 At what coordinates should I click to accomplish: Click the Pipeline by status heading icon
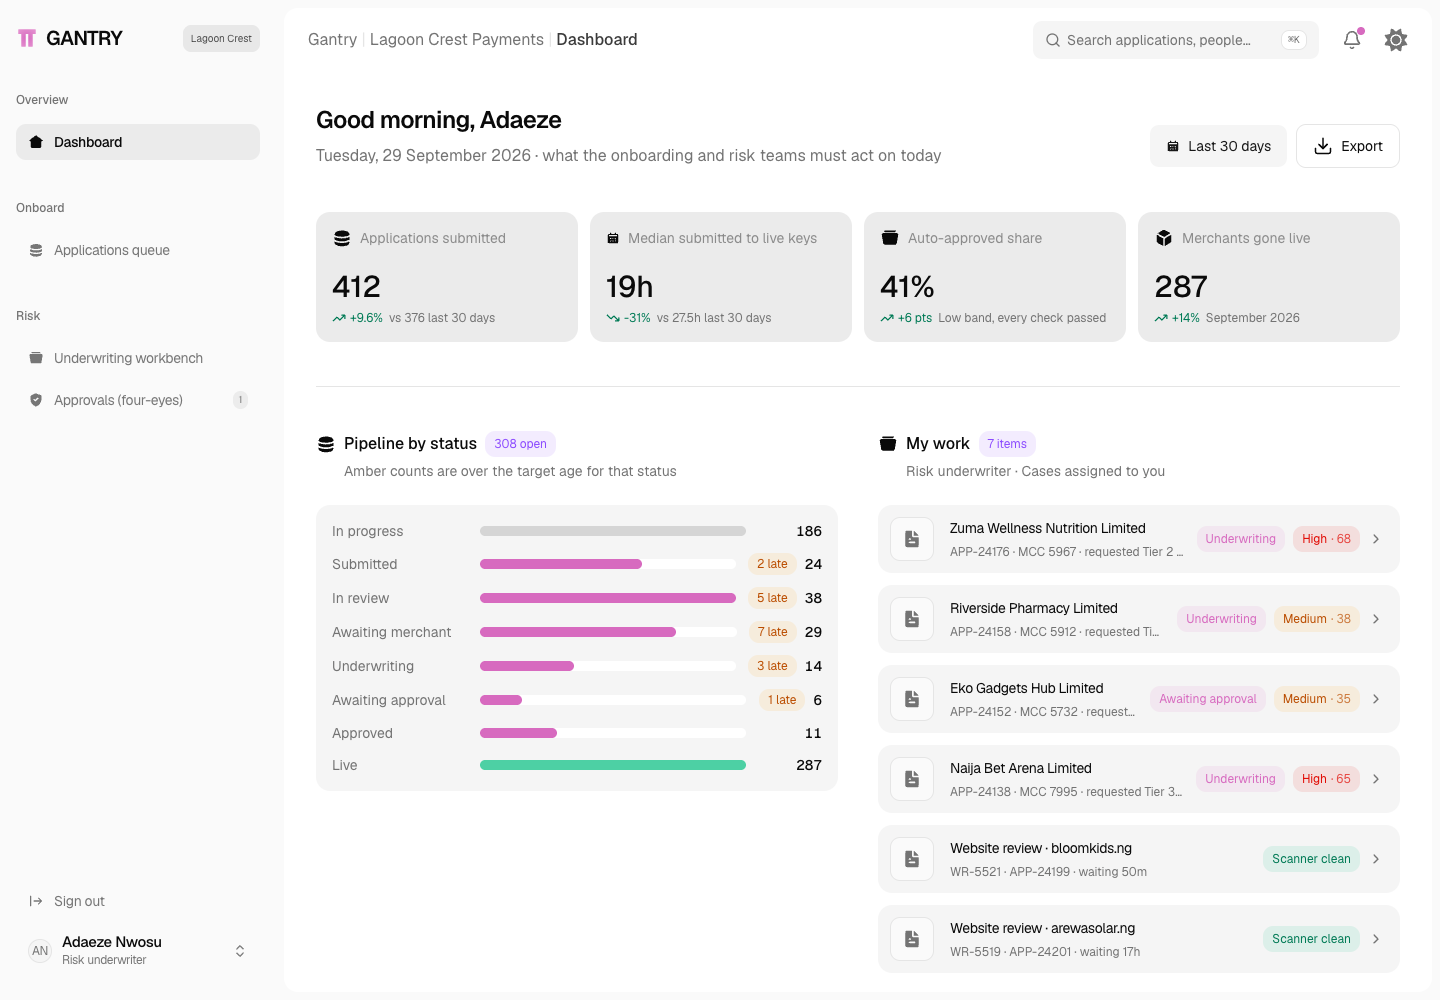pyautogui.click(x=326, y=444)
